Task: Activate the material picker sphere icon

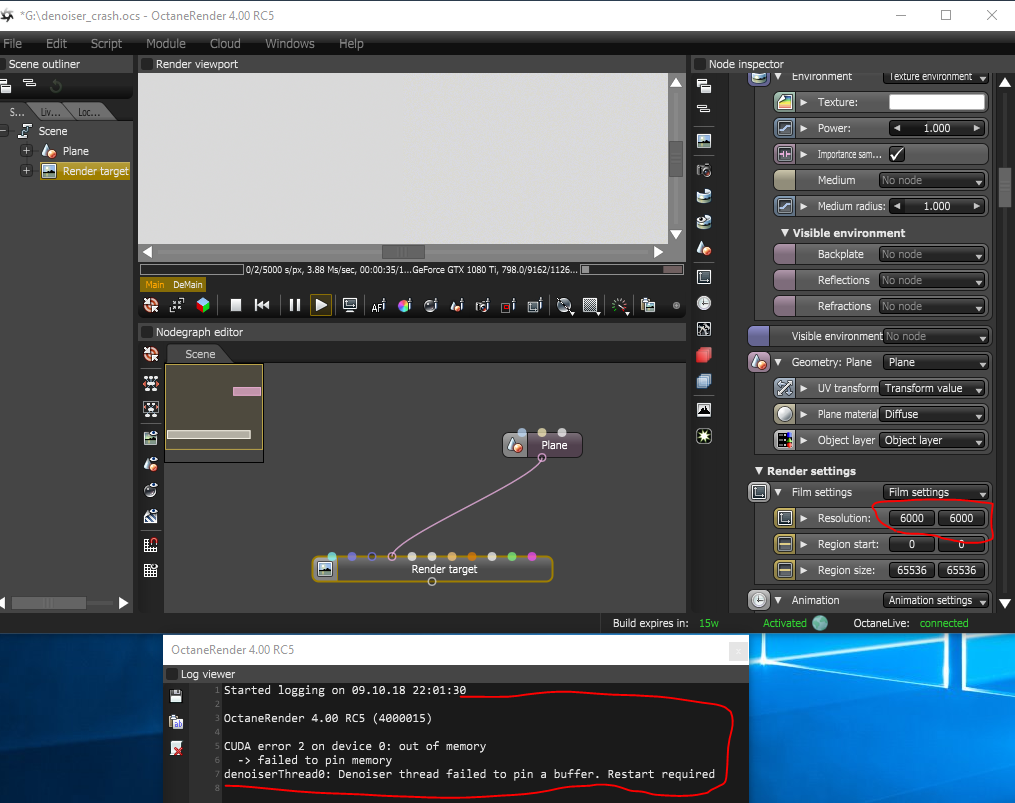Action: coord(430,305)
